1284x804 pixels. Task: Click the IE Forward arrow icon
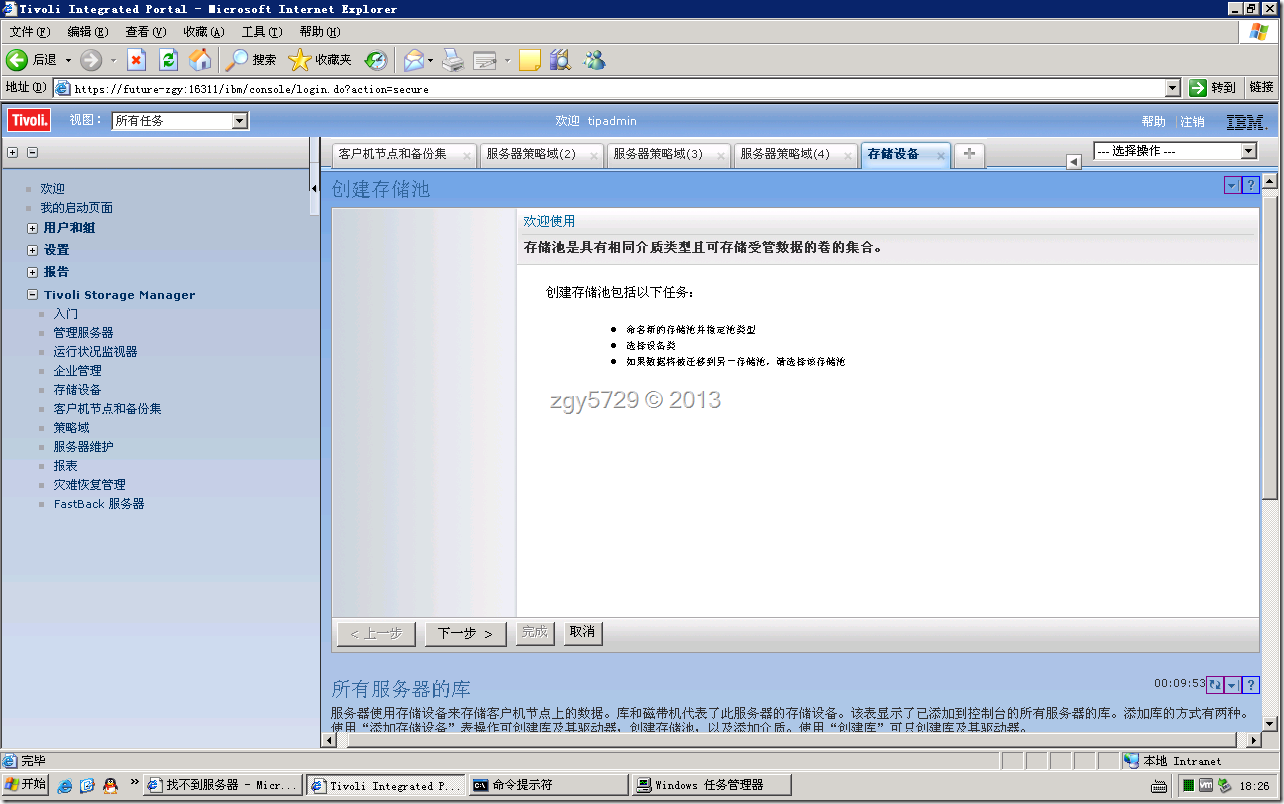tap(91, 60)
